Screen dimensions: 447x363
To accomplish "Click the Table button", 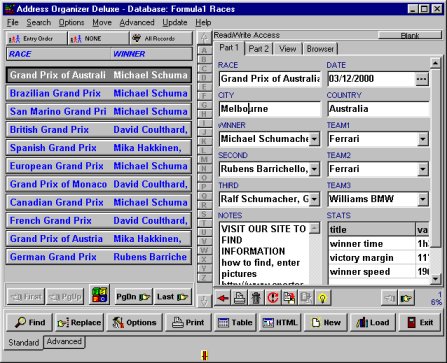I will tap(236, 322).
